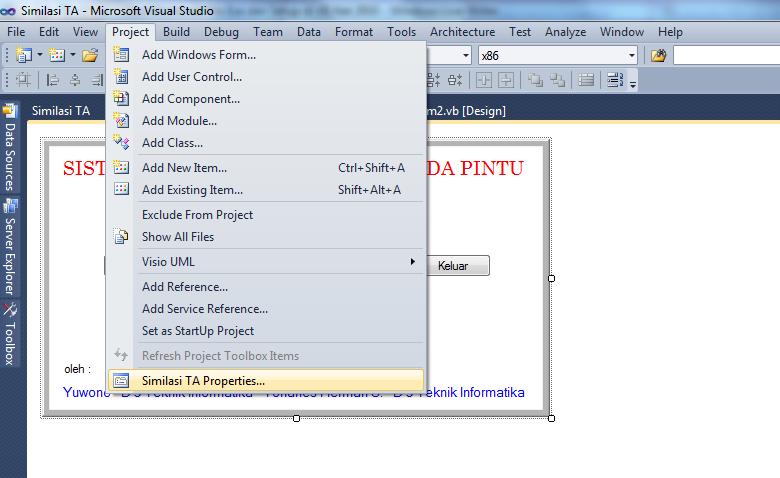Image resolution: width=780 pixels, height=478 pixels.
Task: Click the Add New Item toolbar icon
Action: 57,55
